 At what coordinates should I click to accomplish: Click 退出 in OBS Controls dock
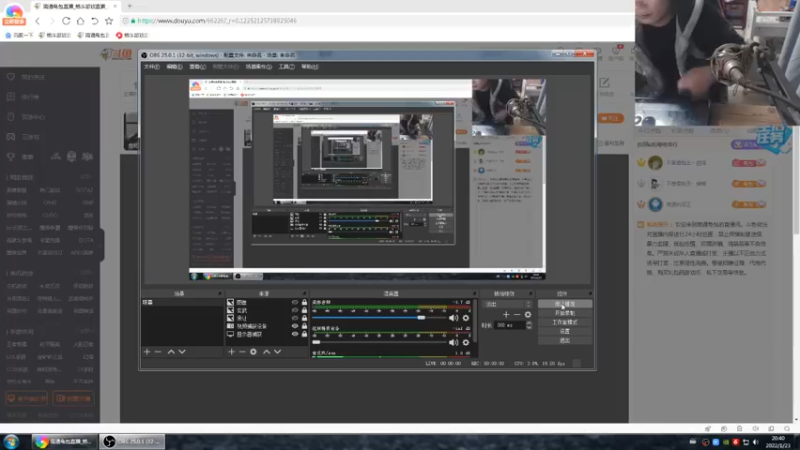(x=565, y=340)
